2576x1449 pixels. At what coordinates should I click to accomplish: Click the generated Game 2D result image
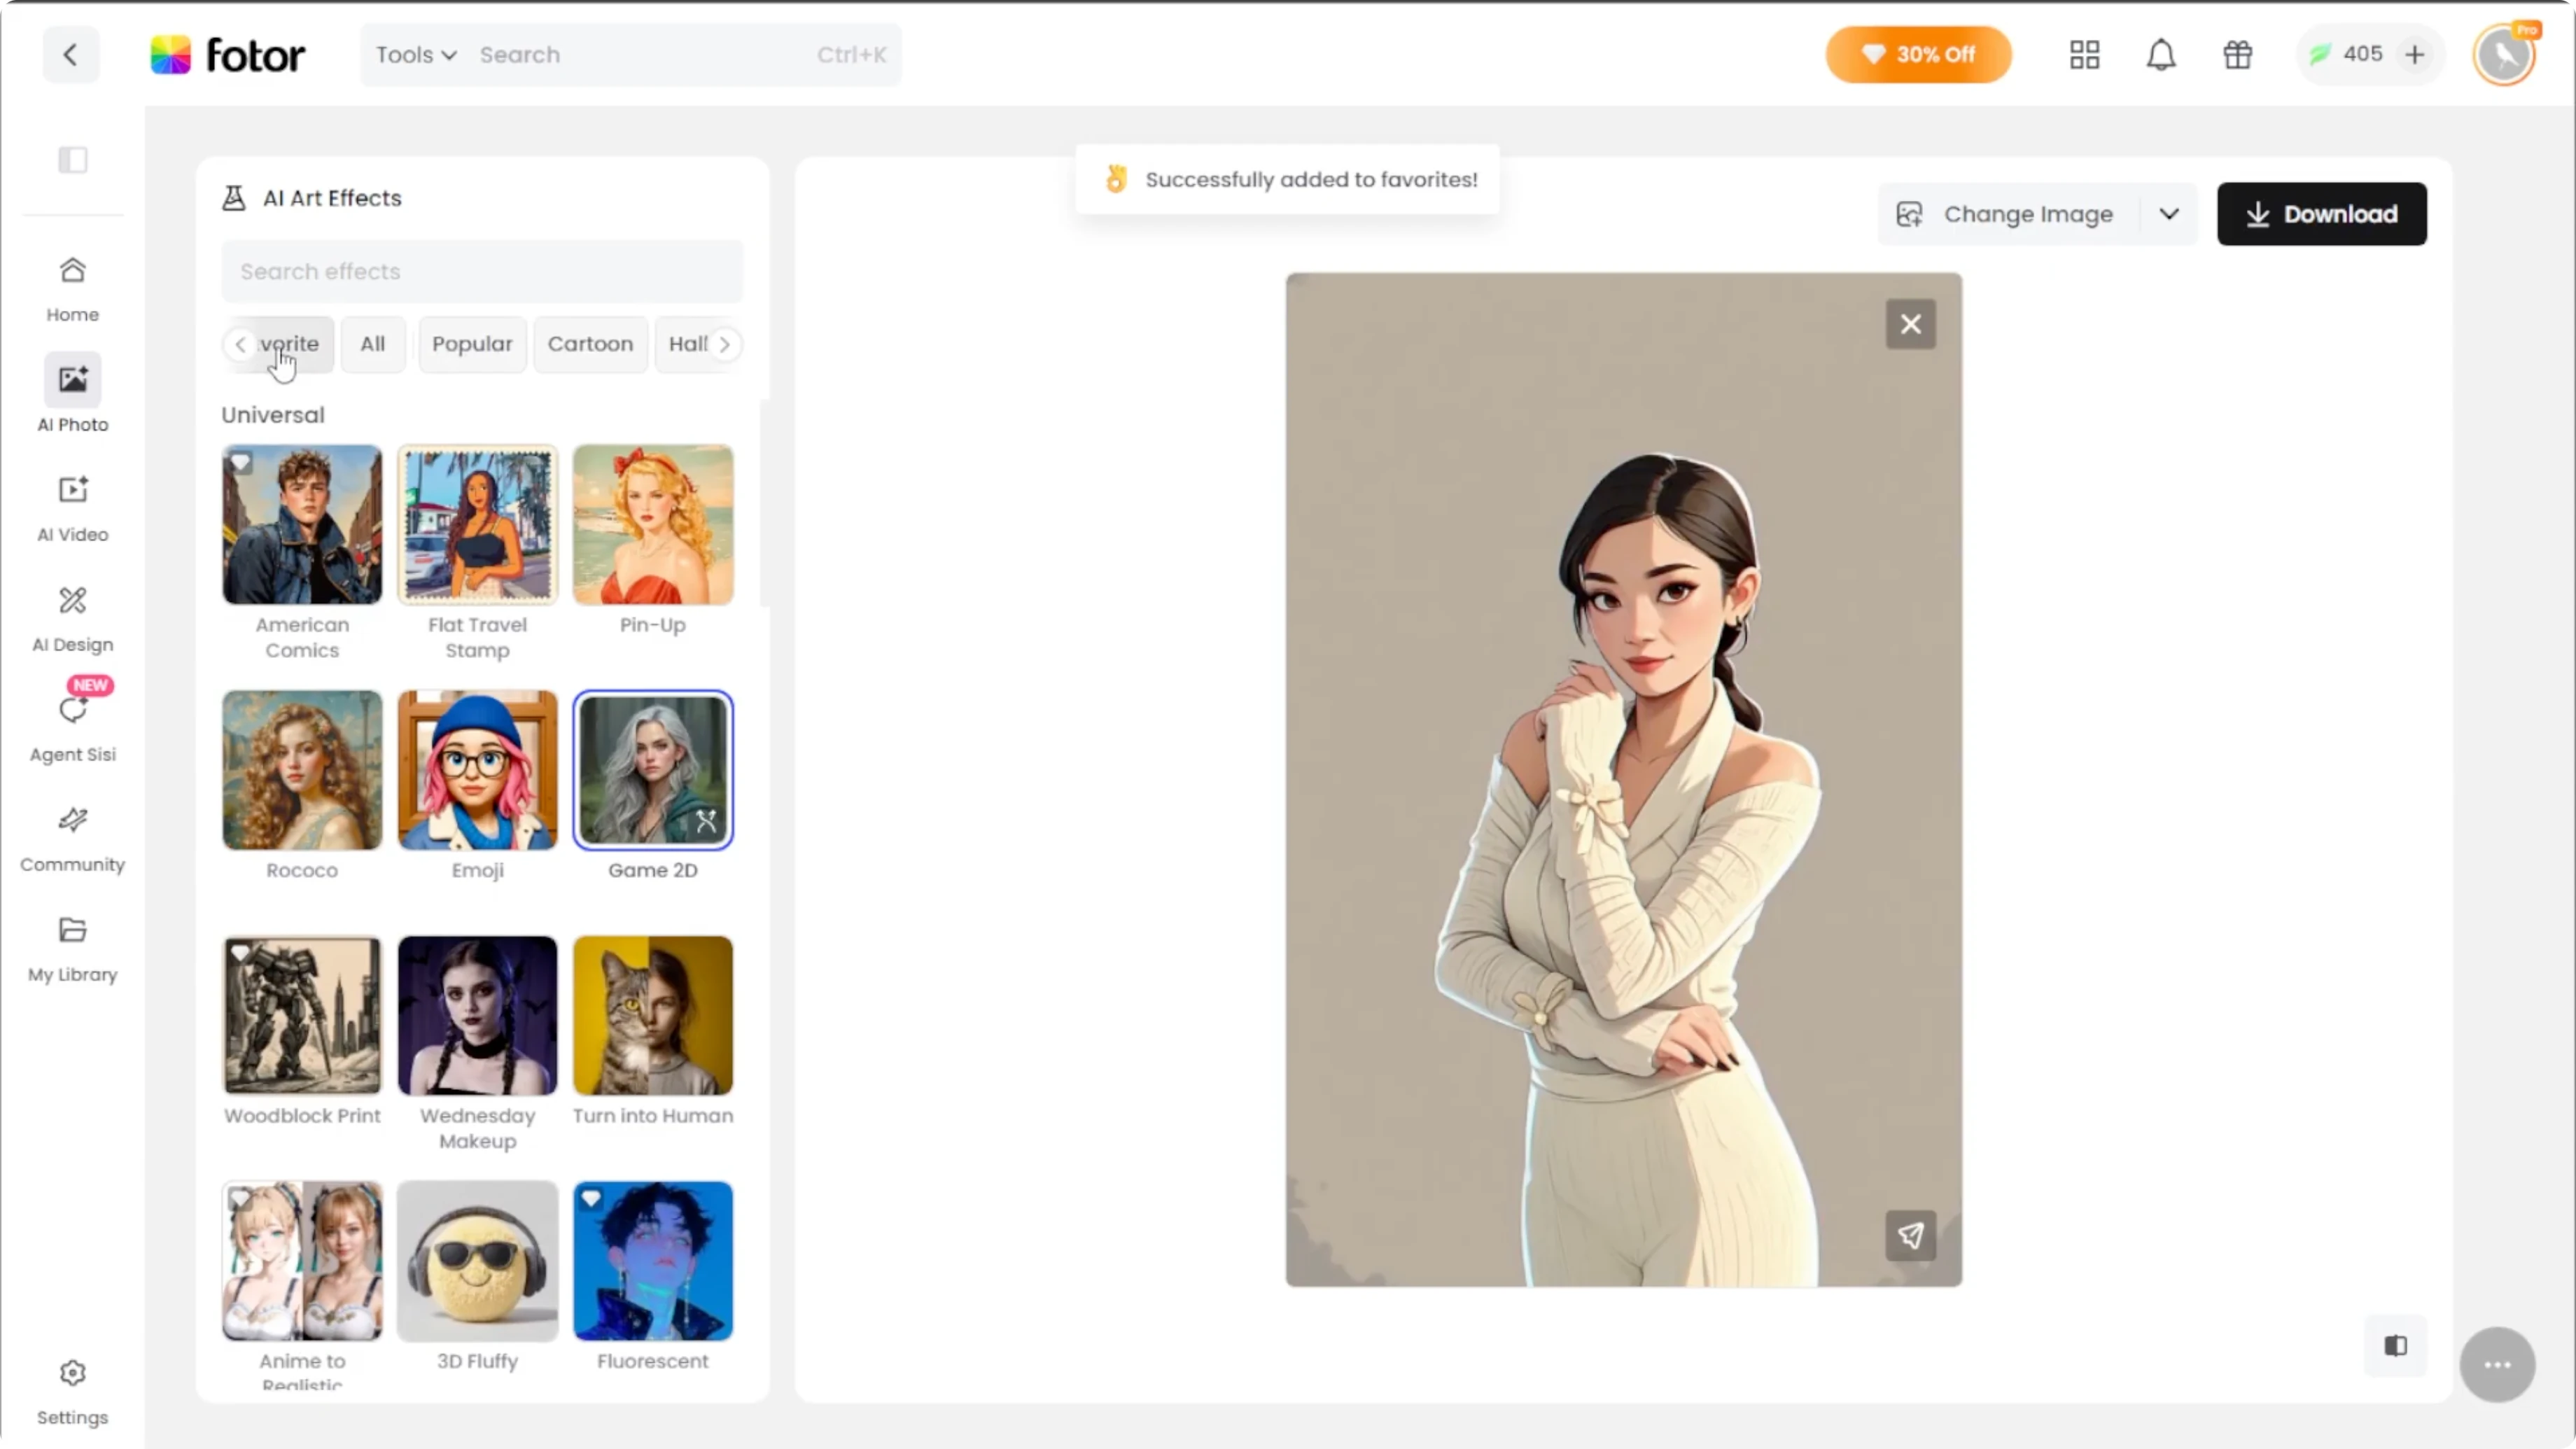point(1623,780)
